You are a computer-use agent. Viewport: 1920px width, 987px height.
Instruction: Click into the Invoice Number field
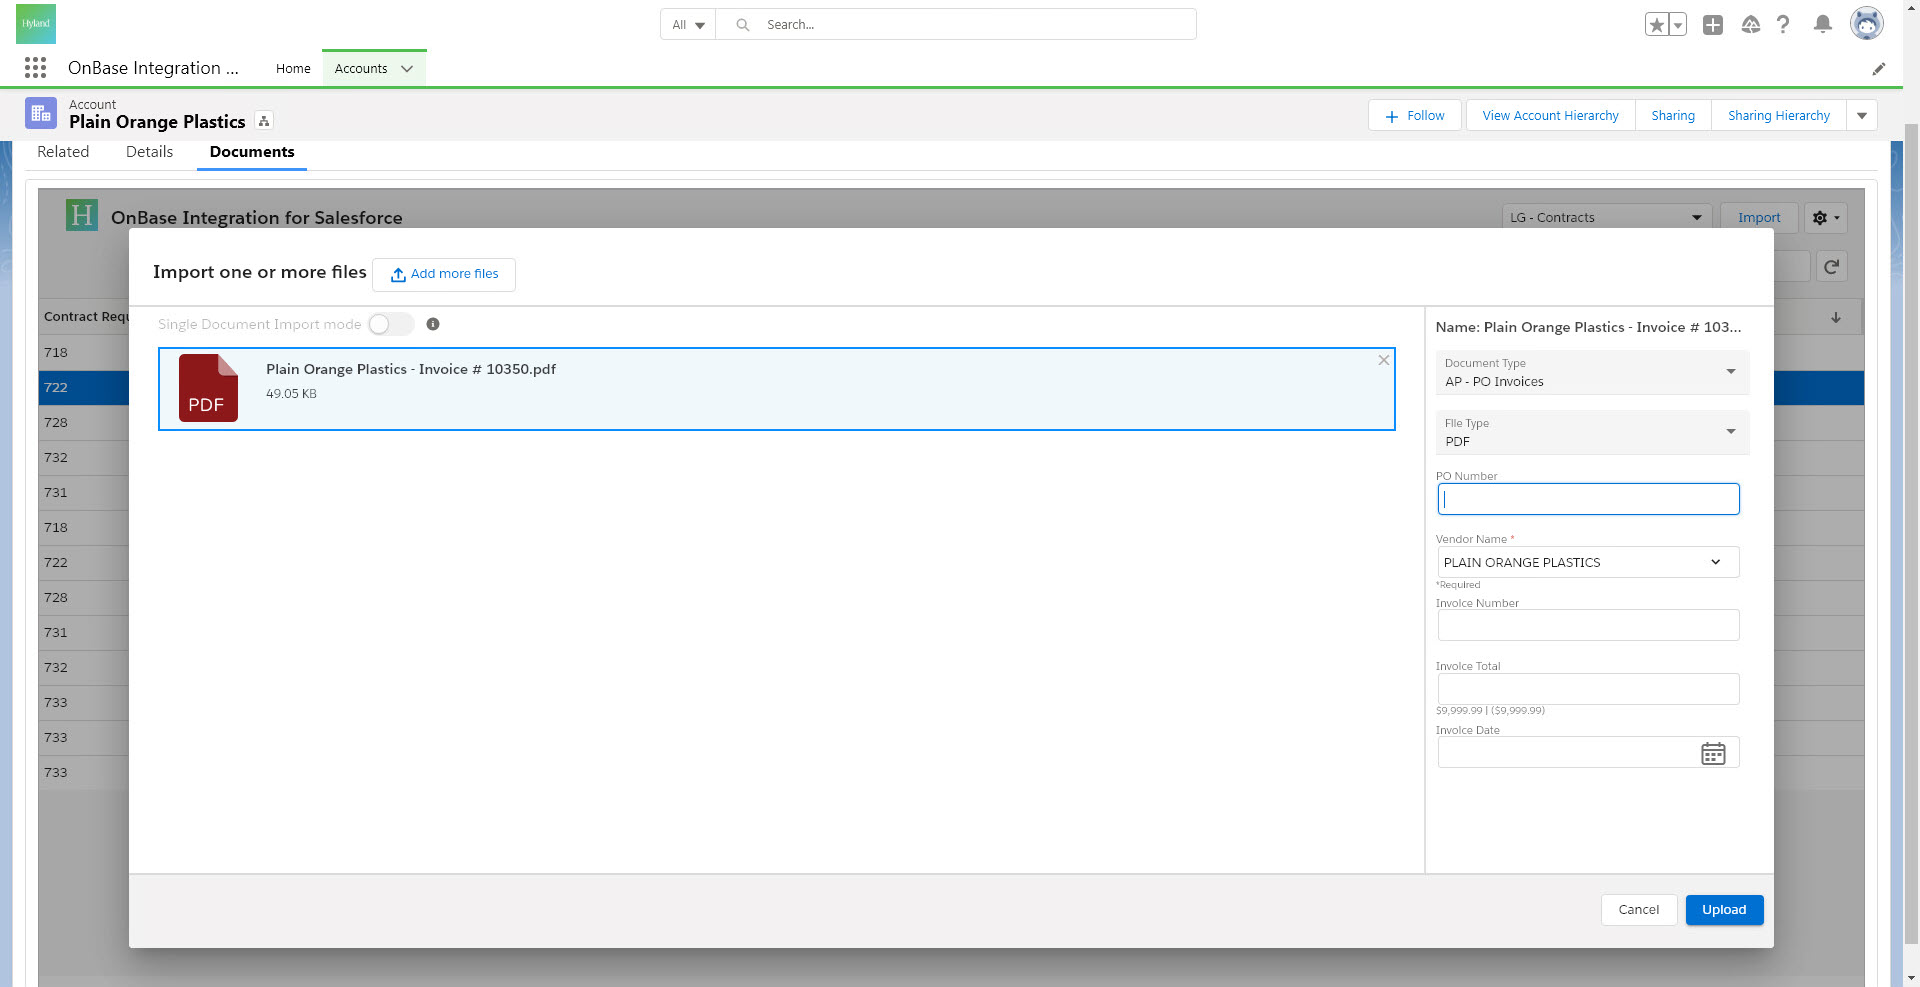tap(1588, 625)
